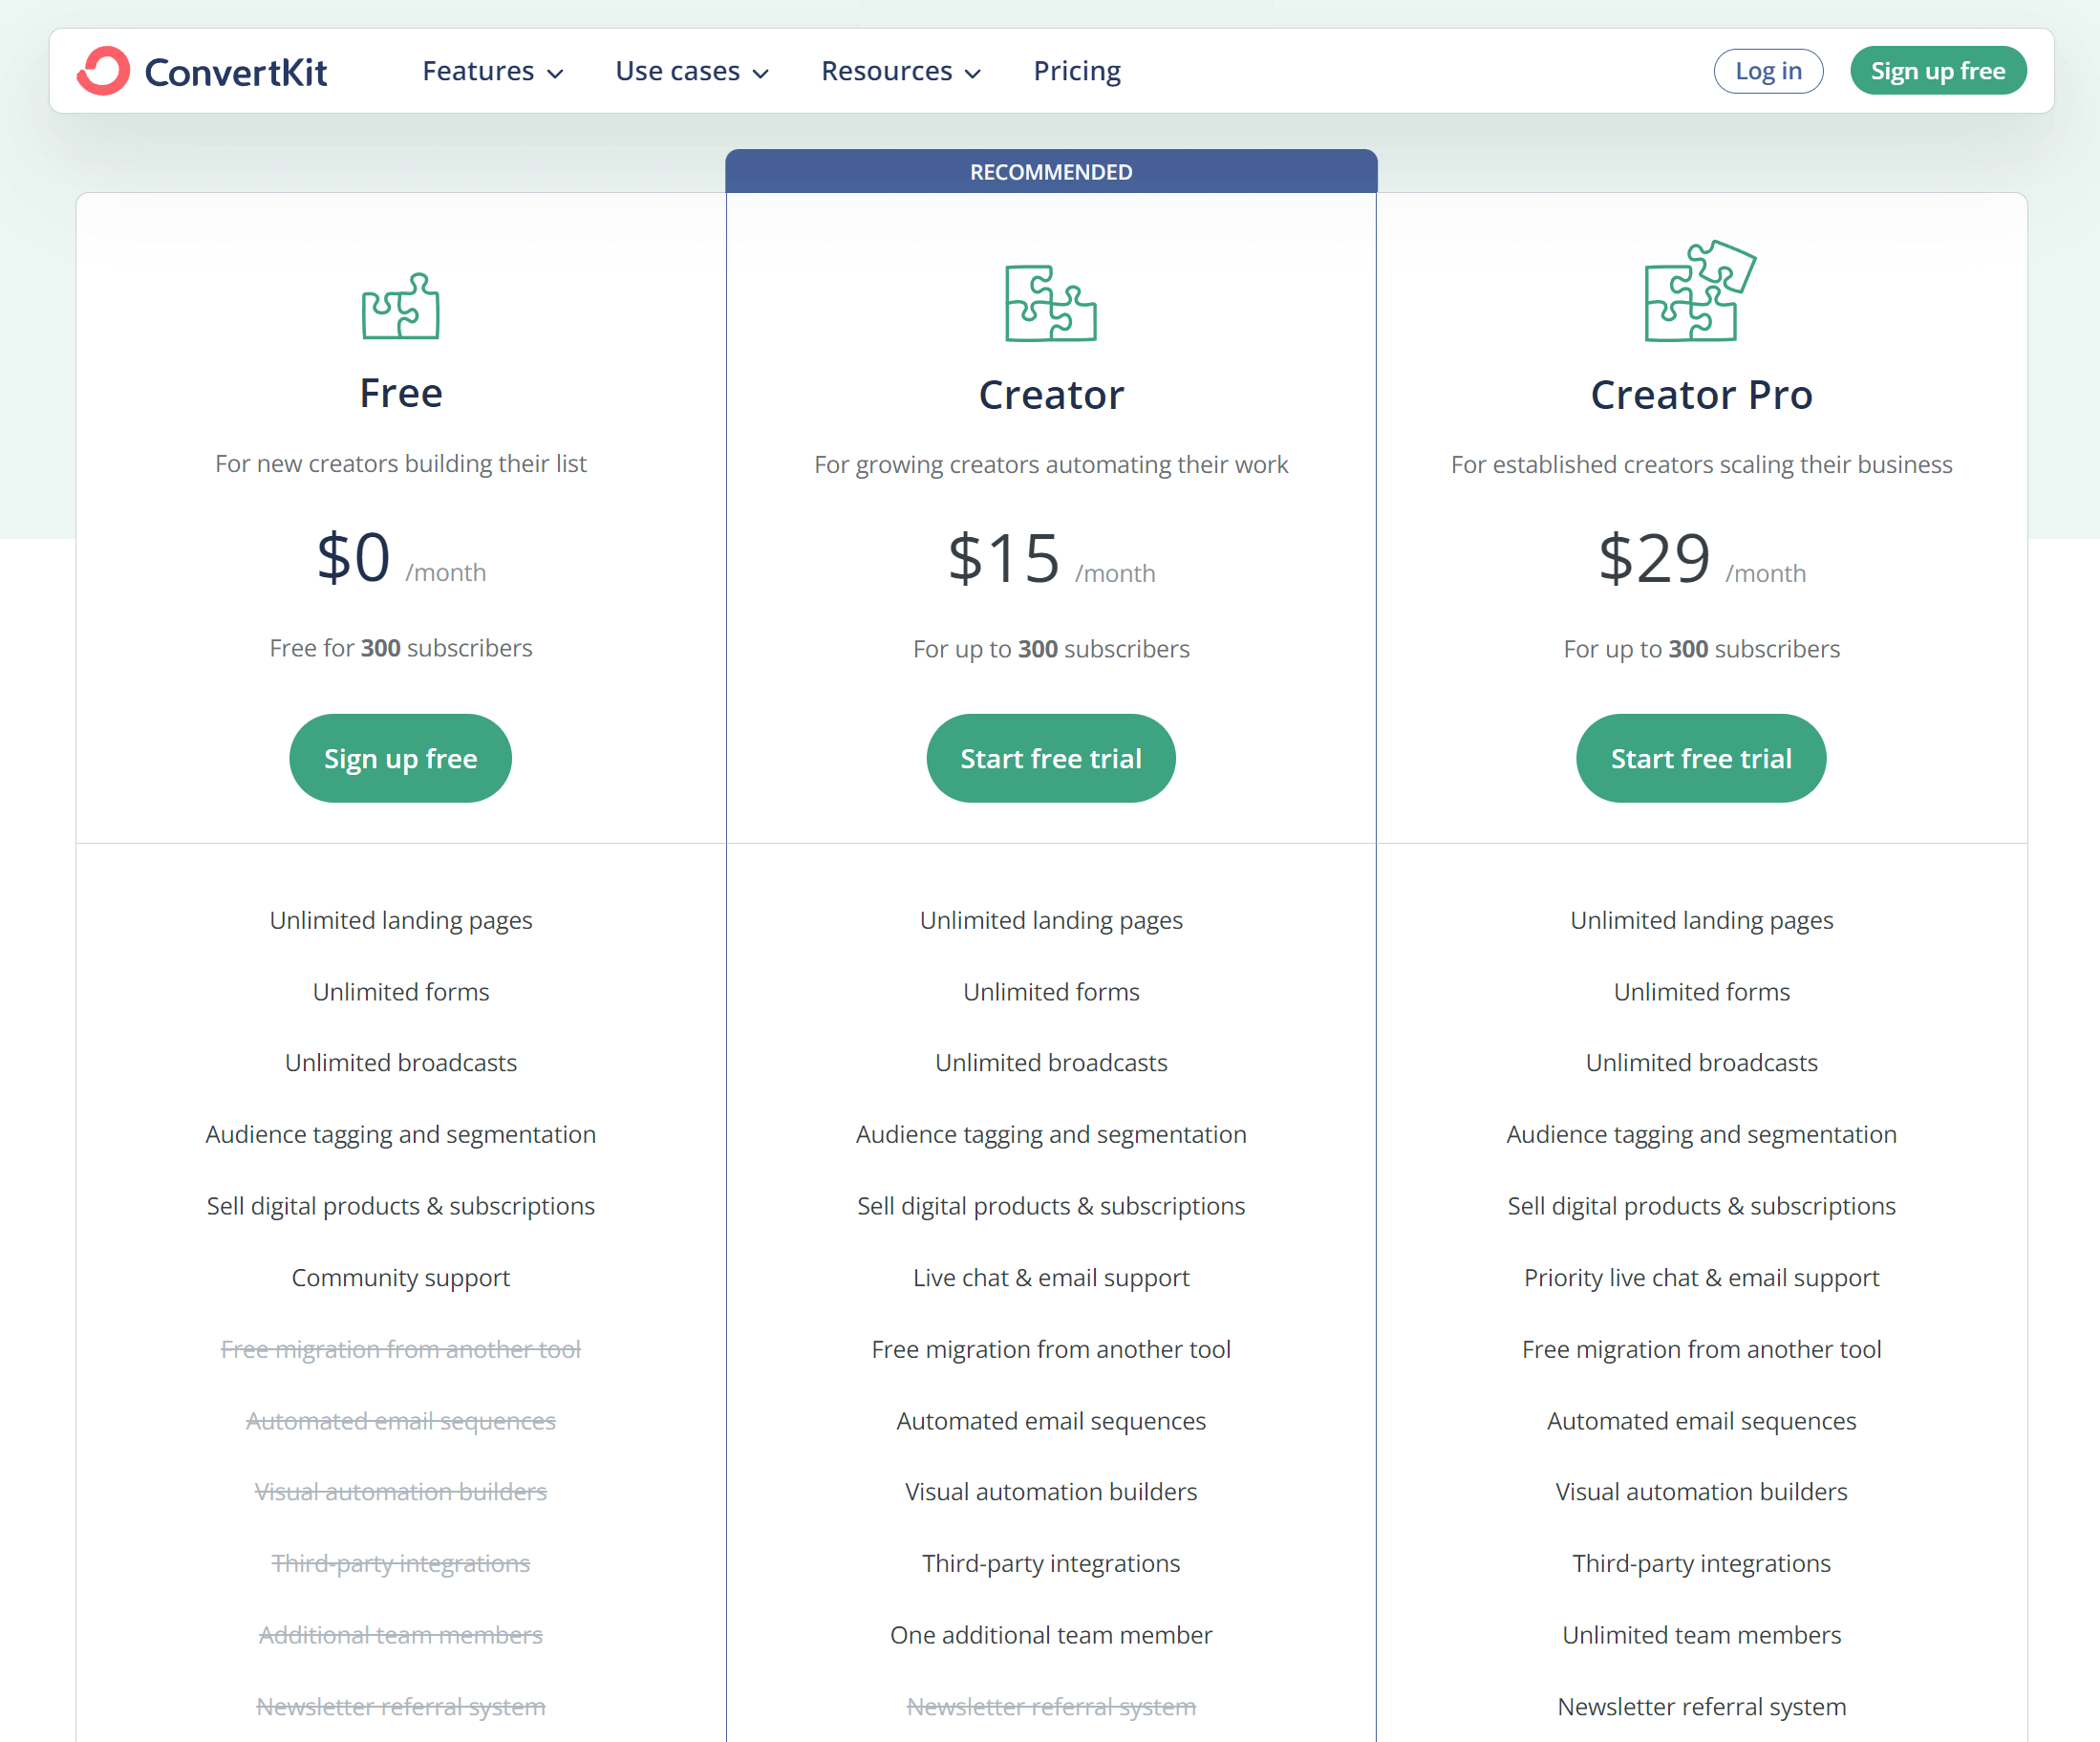Click the $29 price
The height and width of the screenshot is (1742, 2100).
click(1654, 558)
